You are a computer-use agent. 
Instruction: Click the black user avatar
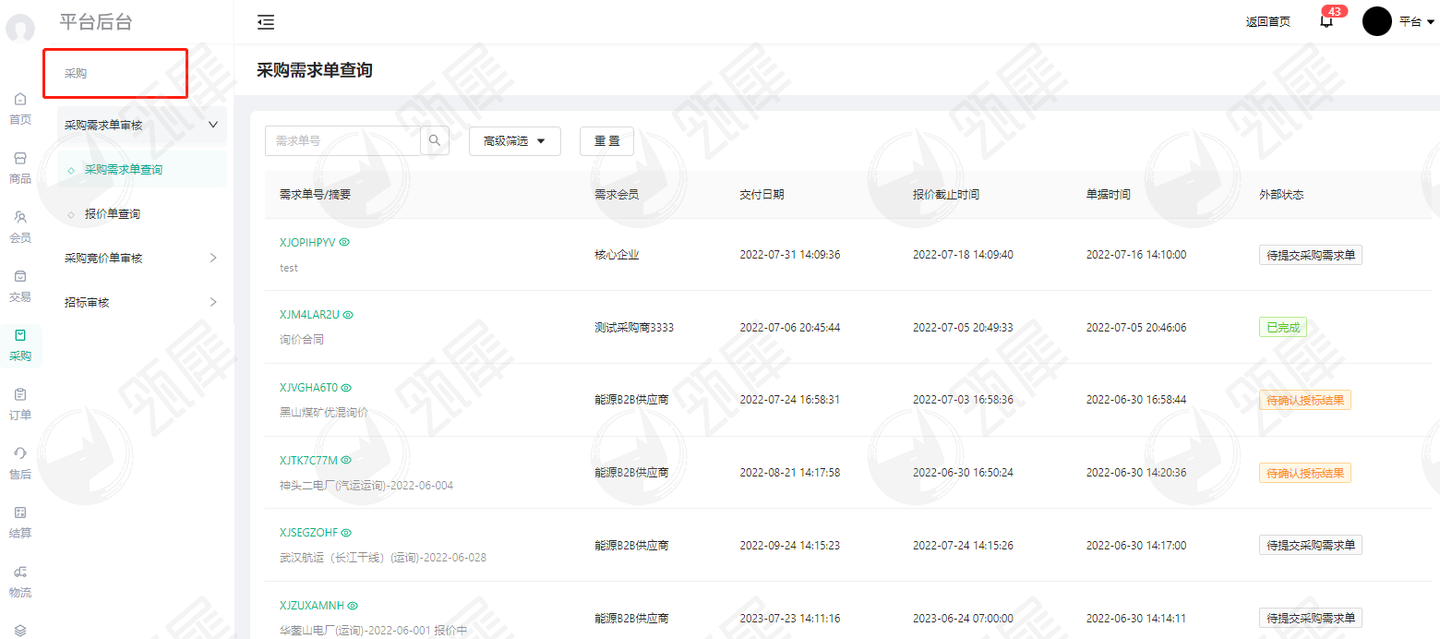pyautogui.click(x=1377, y=21)
